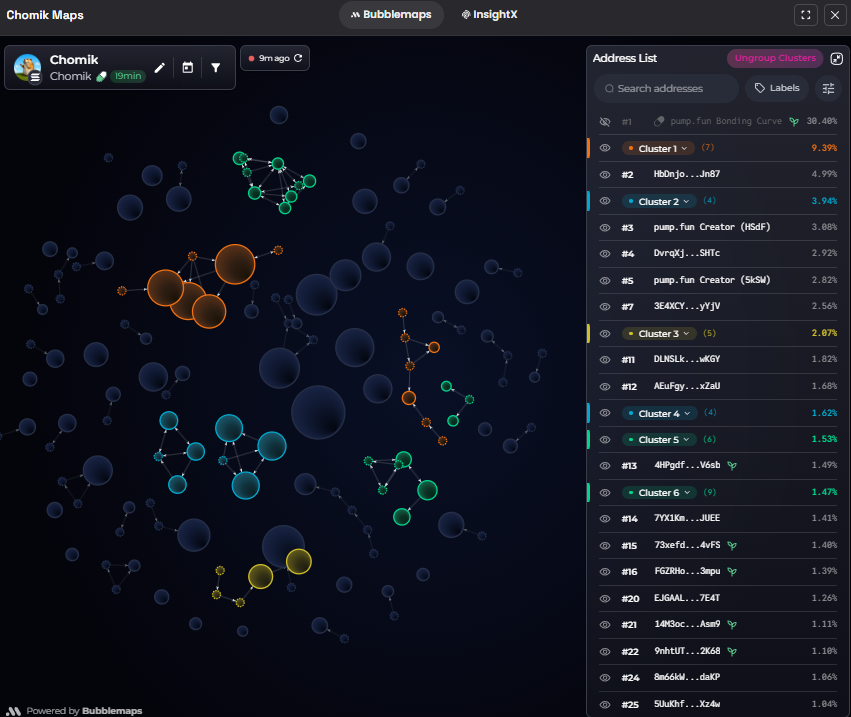The width and height of the screenshot is (851, 717).
Task: Open the funnel filter icon
Action: coord(215,68)
